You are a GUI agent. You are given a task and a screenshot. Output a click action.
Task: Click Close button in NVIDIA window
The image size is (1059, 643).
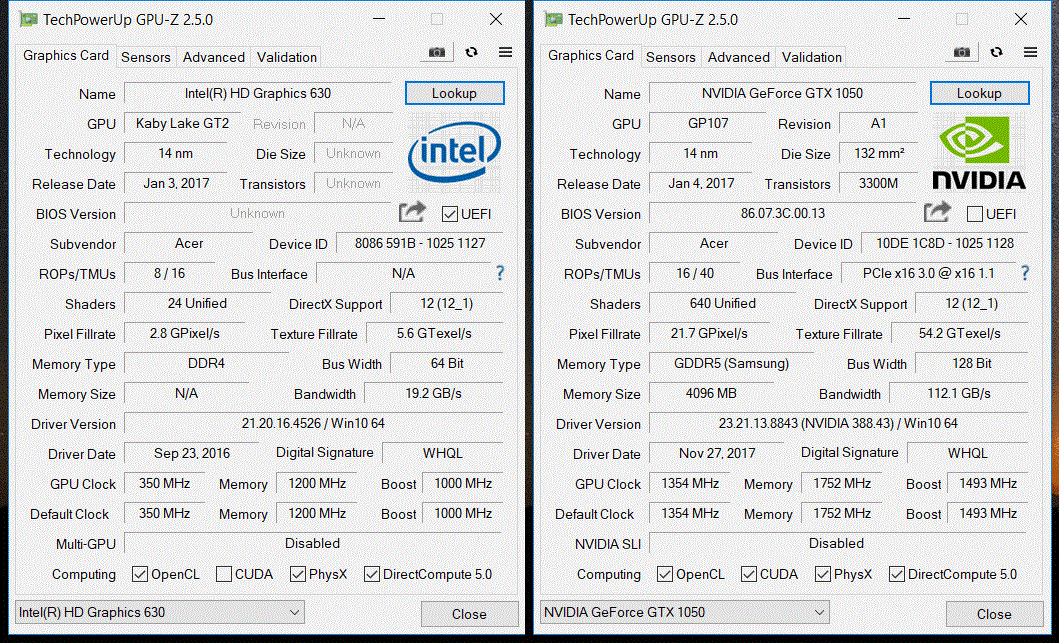point(994,614)
